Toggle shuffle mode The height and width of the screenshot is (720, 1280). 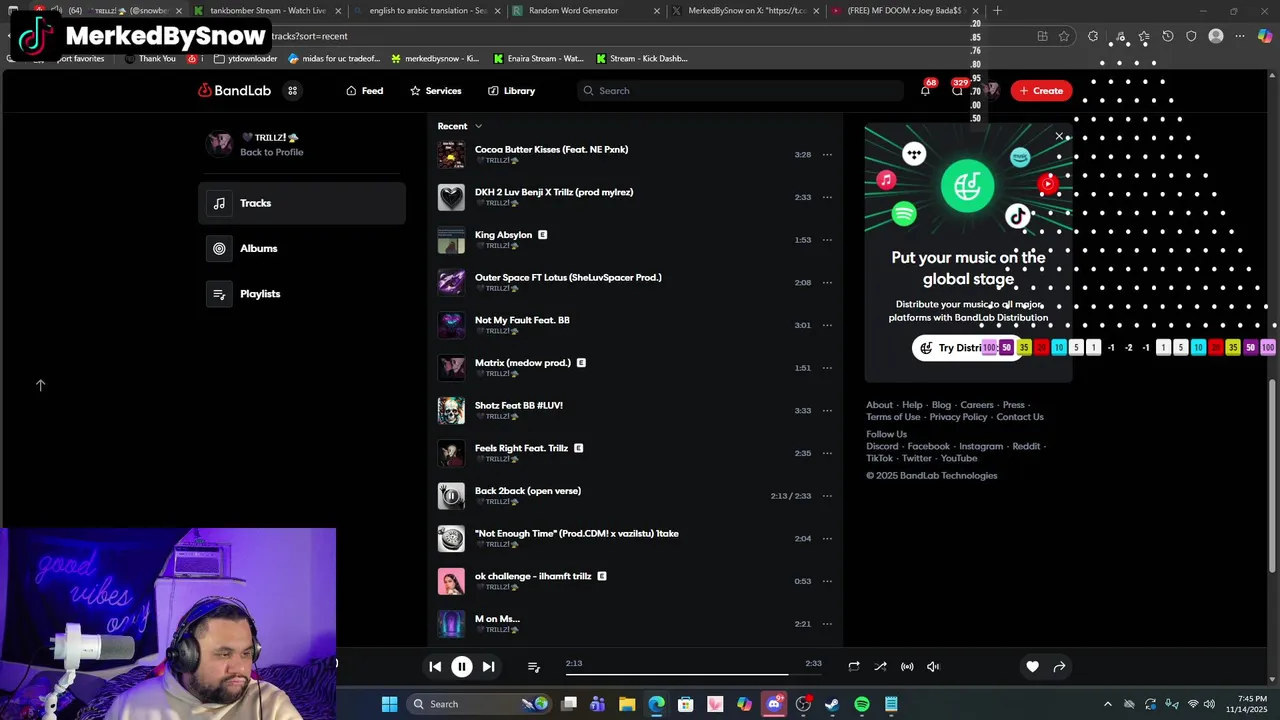point(880,667)
